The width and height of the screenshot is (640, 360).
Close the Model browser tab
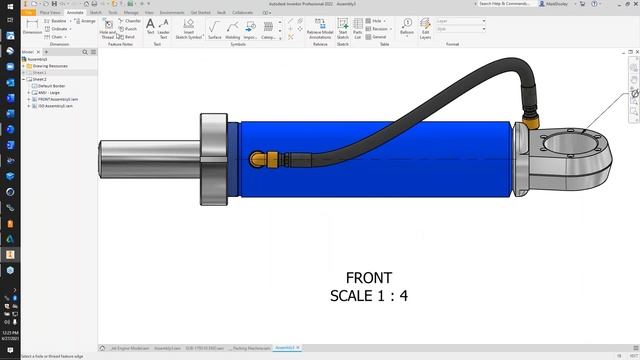[38, 52]
